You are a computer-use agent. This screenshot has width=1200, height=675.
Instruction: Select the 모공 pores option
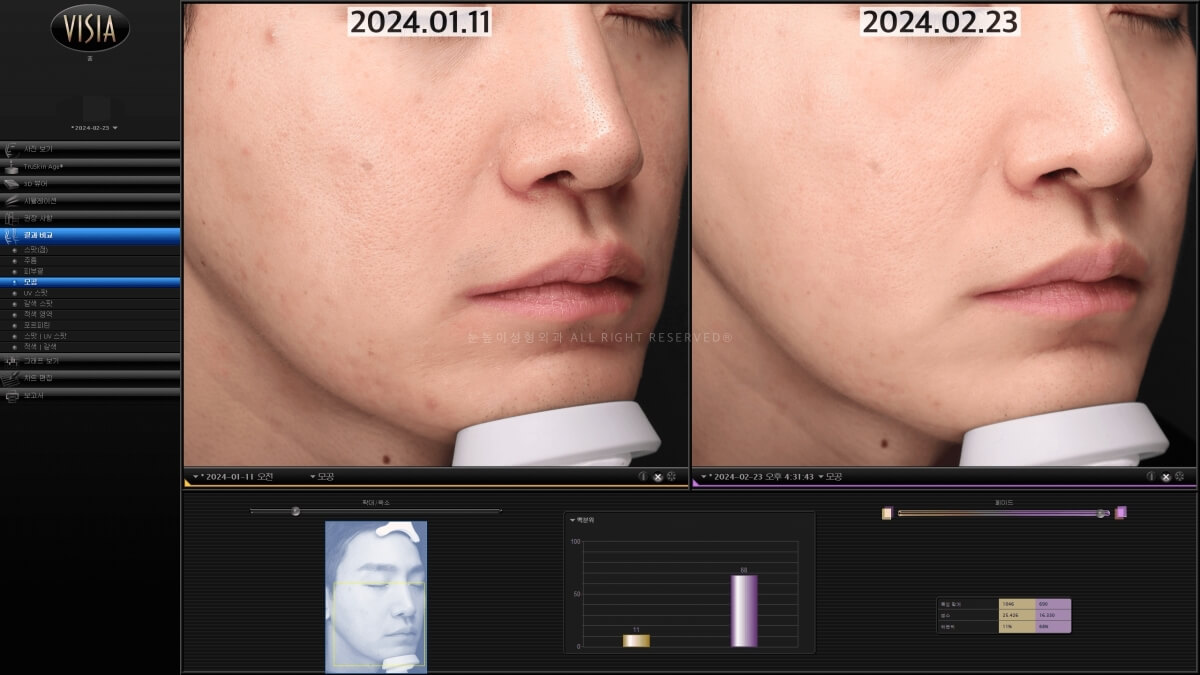pyautogui.click(x=90, y=282)
